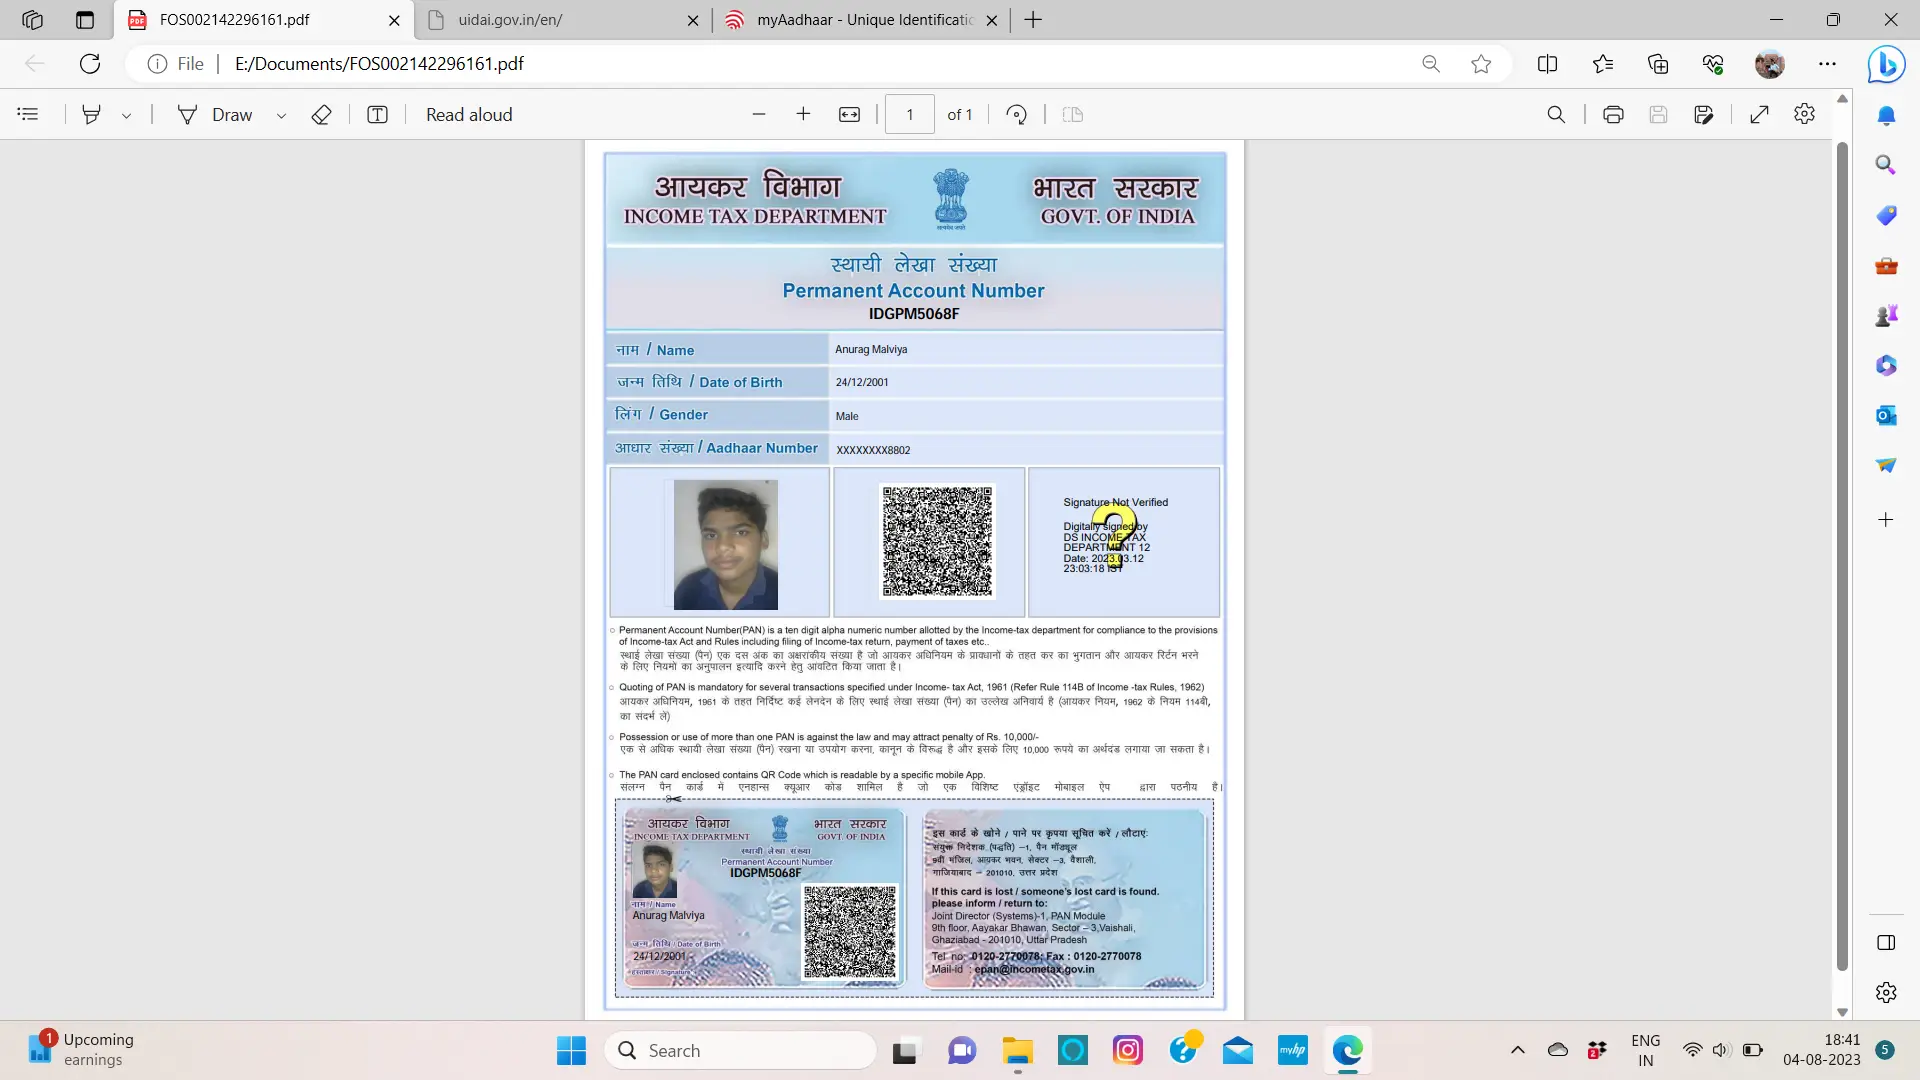This screenshot has width=1920, height=1080.
Task: Expand the Draw options dropdown
Action: click(x=282, y=116)
